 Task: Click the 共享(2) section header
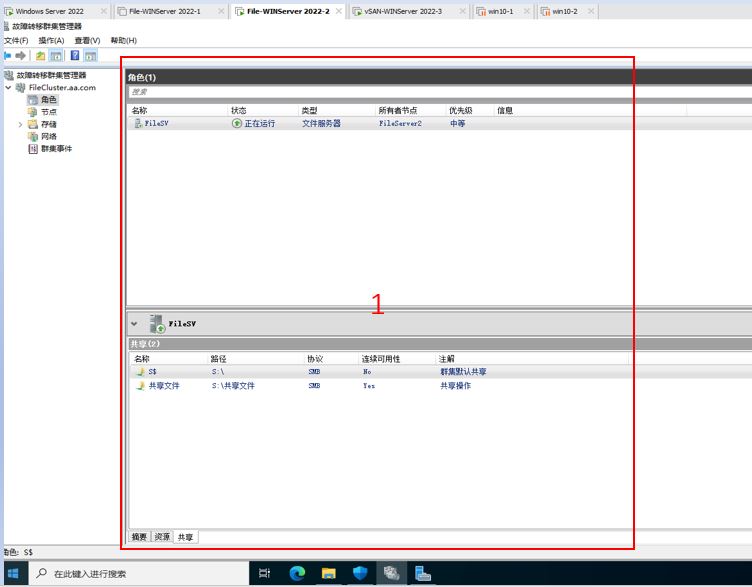(x=145, y=344)
